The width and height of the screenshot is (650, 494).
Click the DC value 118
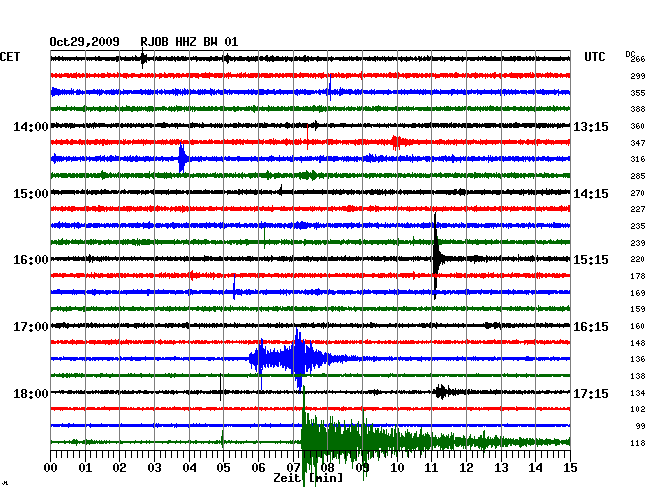coord(638,443)
